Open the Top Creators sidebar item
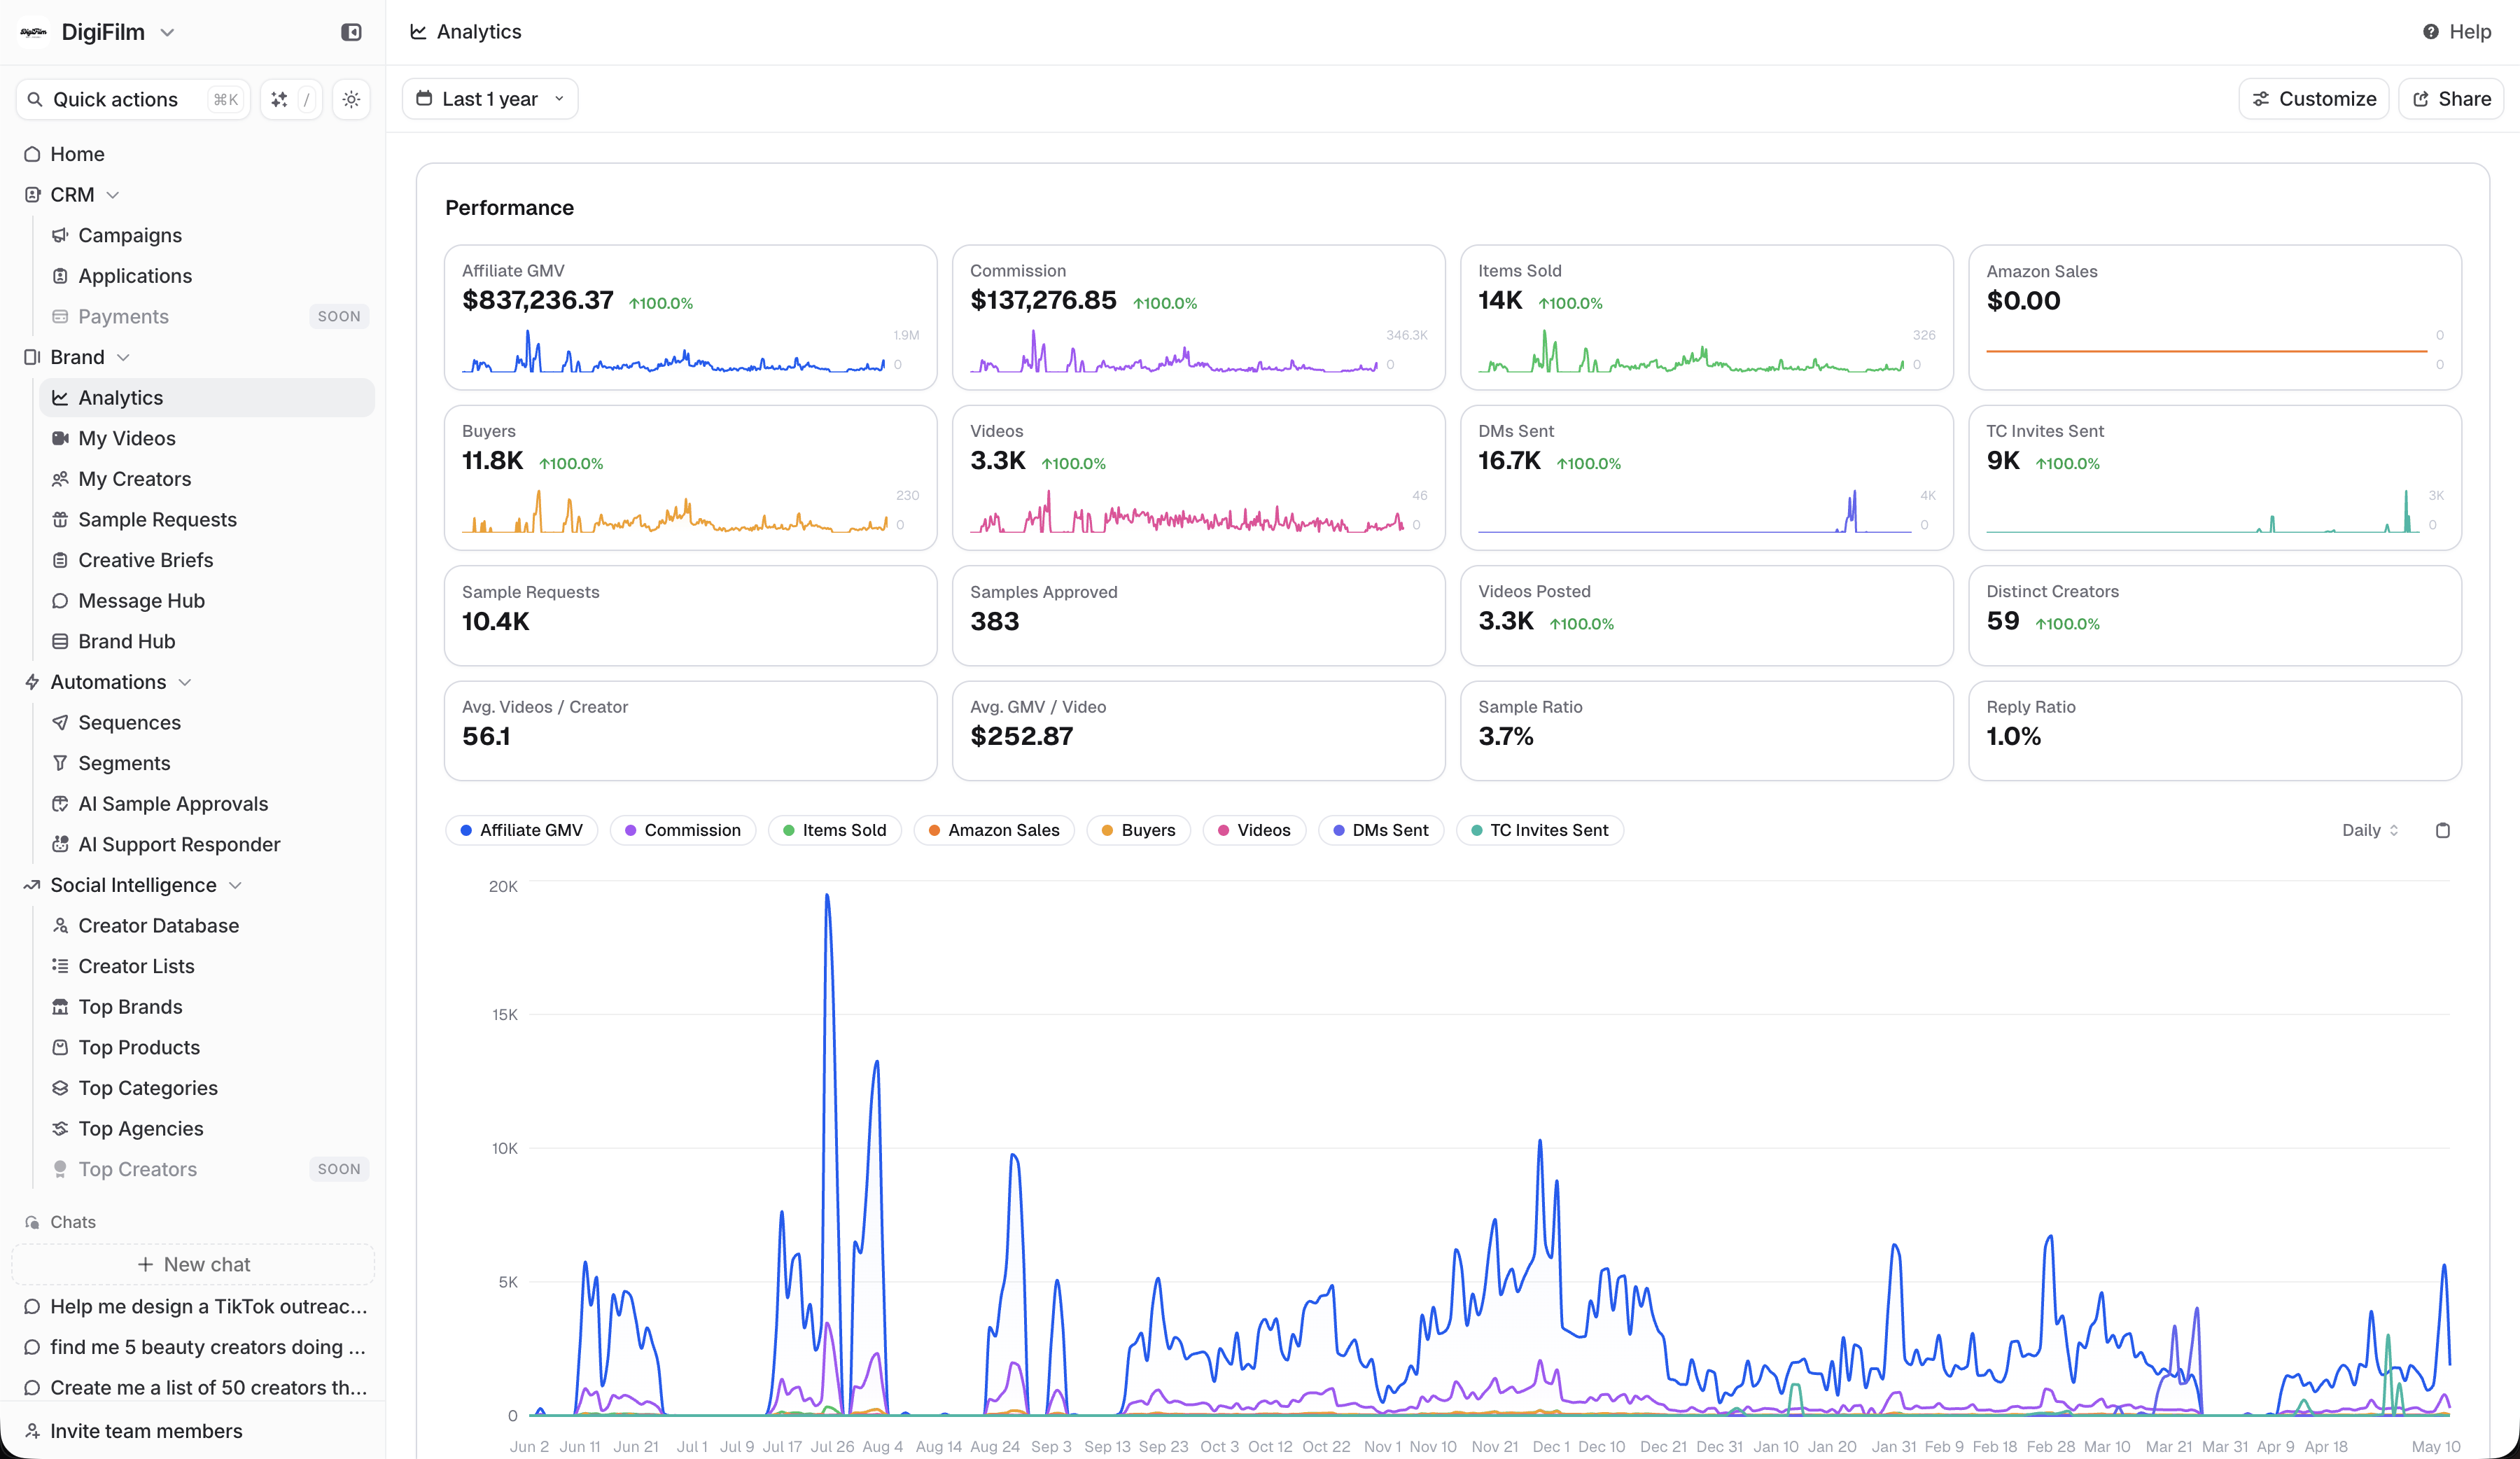The image size is (2520, 1459). coord(206,1169)
